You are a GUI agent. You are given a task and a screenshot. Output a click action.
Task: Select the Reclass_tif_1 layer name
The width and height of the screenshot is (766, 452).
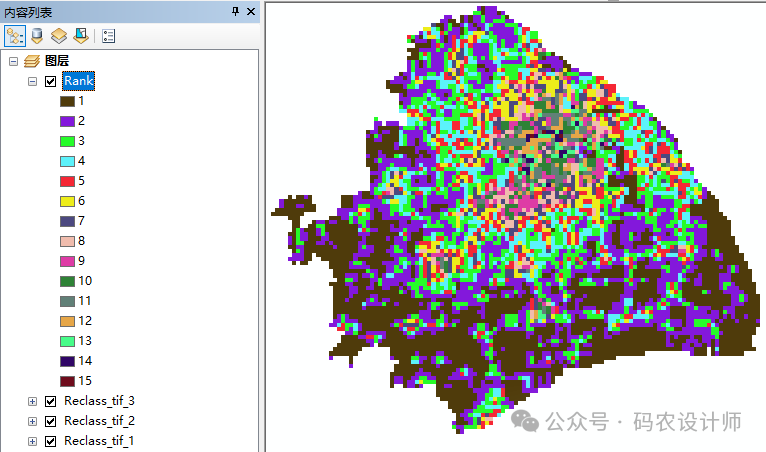pyautogui.click(x=99, y=441)
